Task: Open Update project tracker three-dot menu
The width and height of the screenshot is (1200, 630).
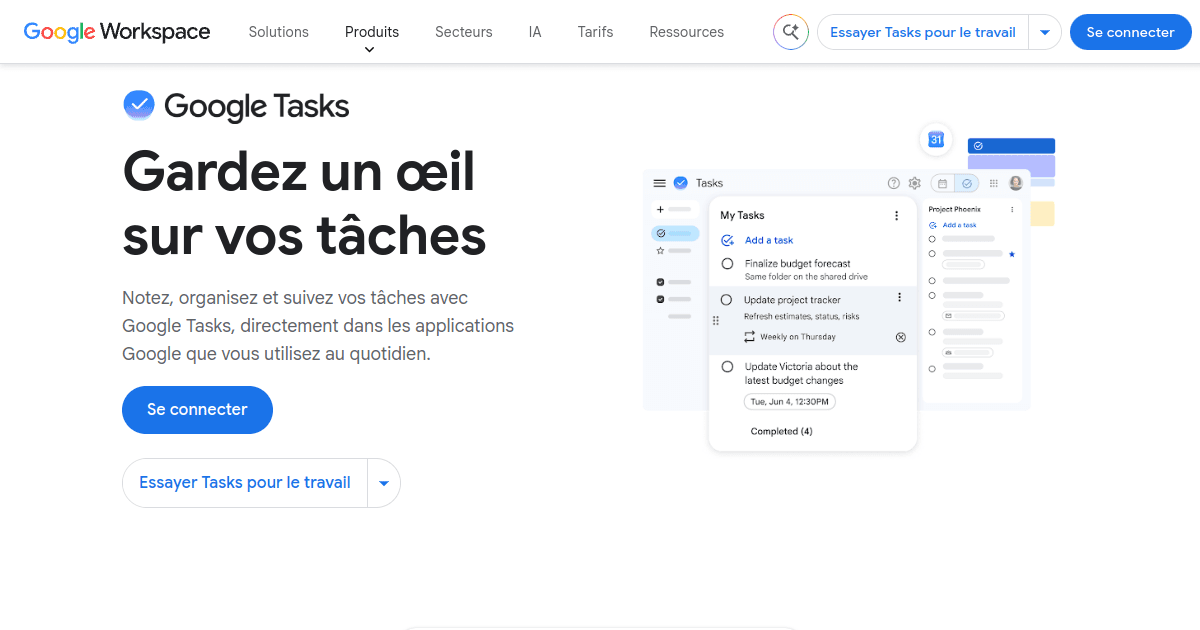Action: point(899,298)
